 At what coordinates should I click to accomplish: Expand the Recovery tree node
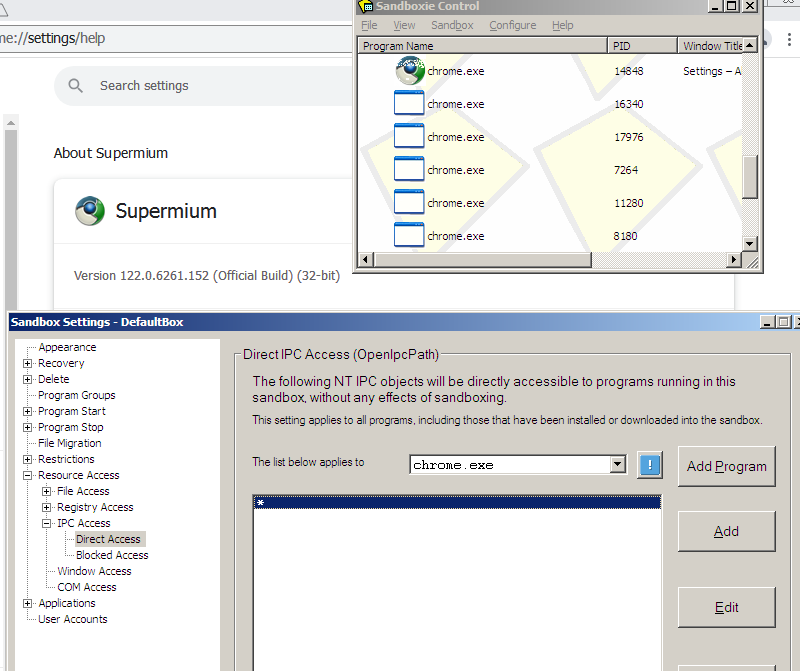coord(28,363)
